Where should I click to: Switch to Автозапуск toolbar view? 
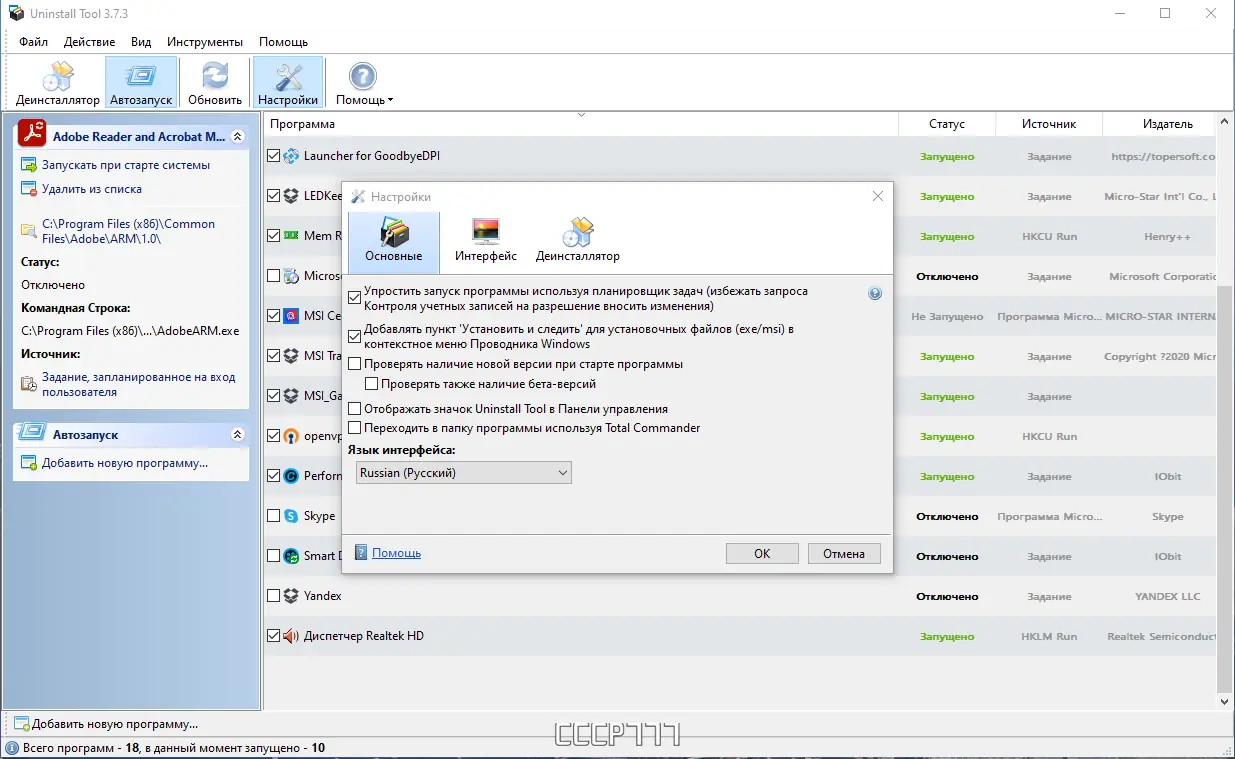pyautogui.click(x=141, y=82)
